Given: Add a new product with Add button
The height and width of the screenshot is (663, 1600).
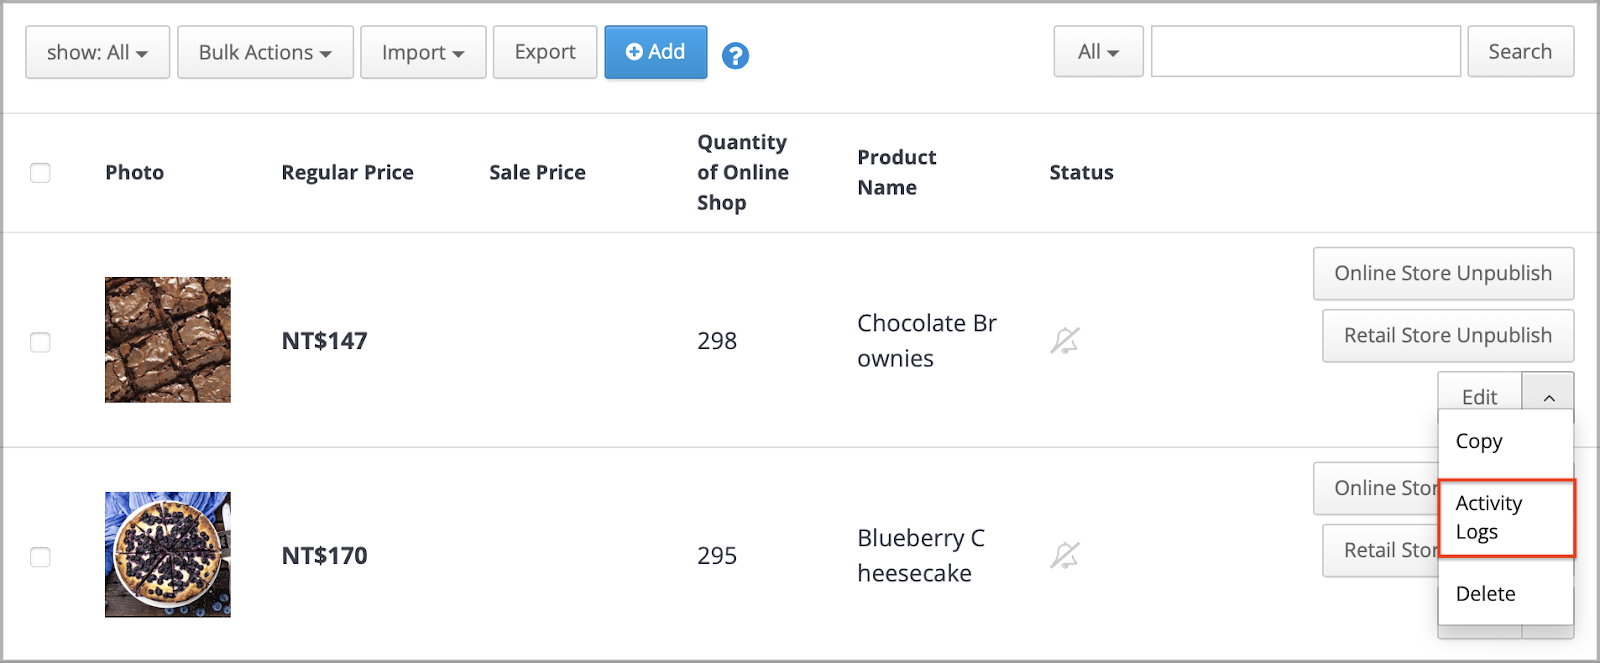Looking at the screenshot, I should (x=656, y=52).
